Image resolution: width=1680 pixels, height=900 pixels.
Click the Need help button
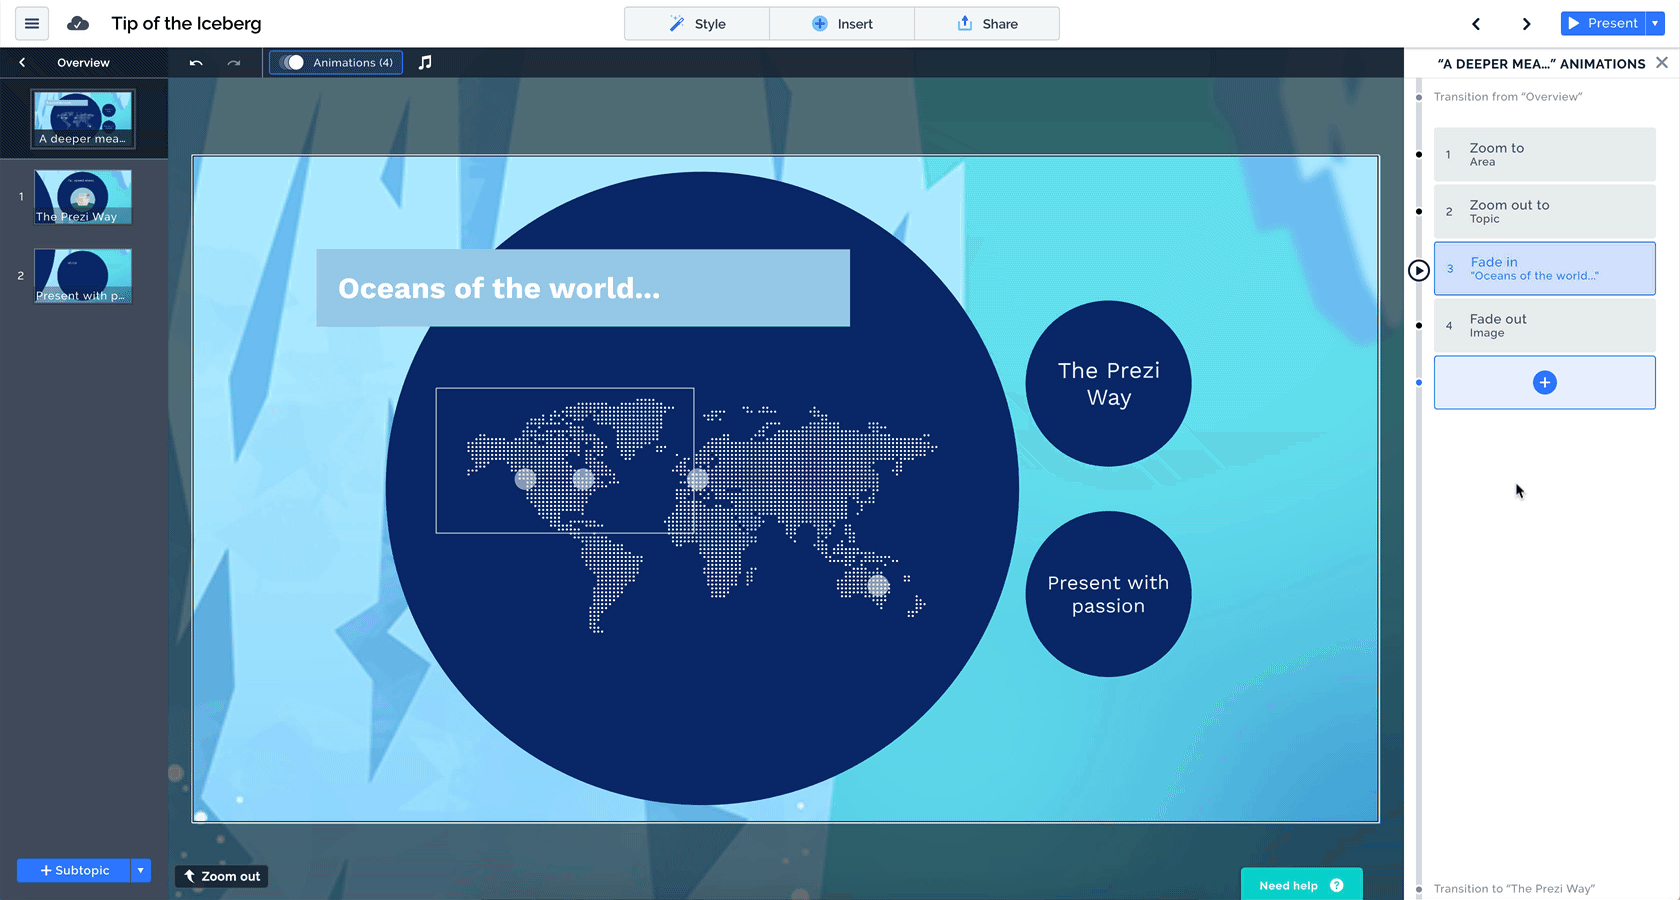[x=1301, y=885]
